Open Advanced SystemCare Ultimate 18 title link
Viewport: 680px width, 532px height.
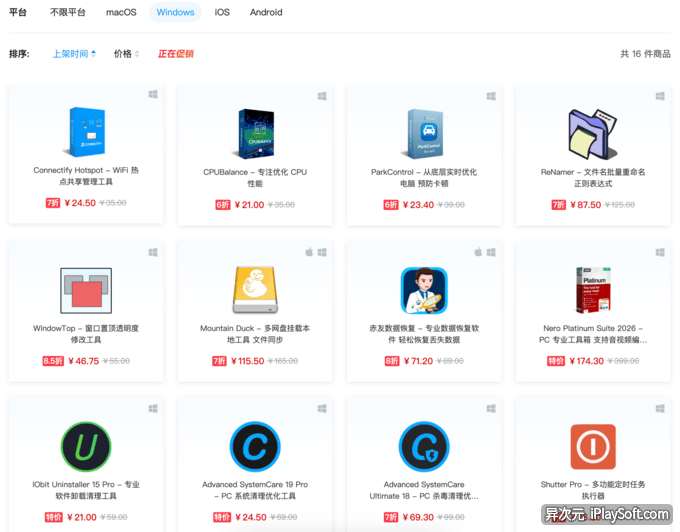point(424,490)
